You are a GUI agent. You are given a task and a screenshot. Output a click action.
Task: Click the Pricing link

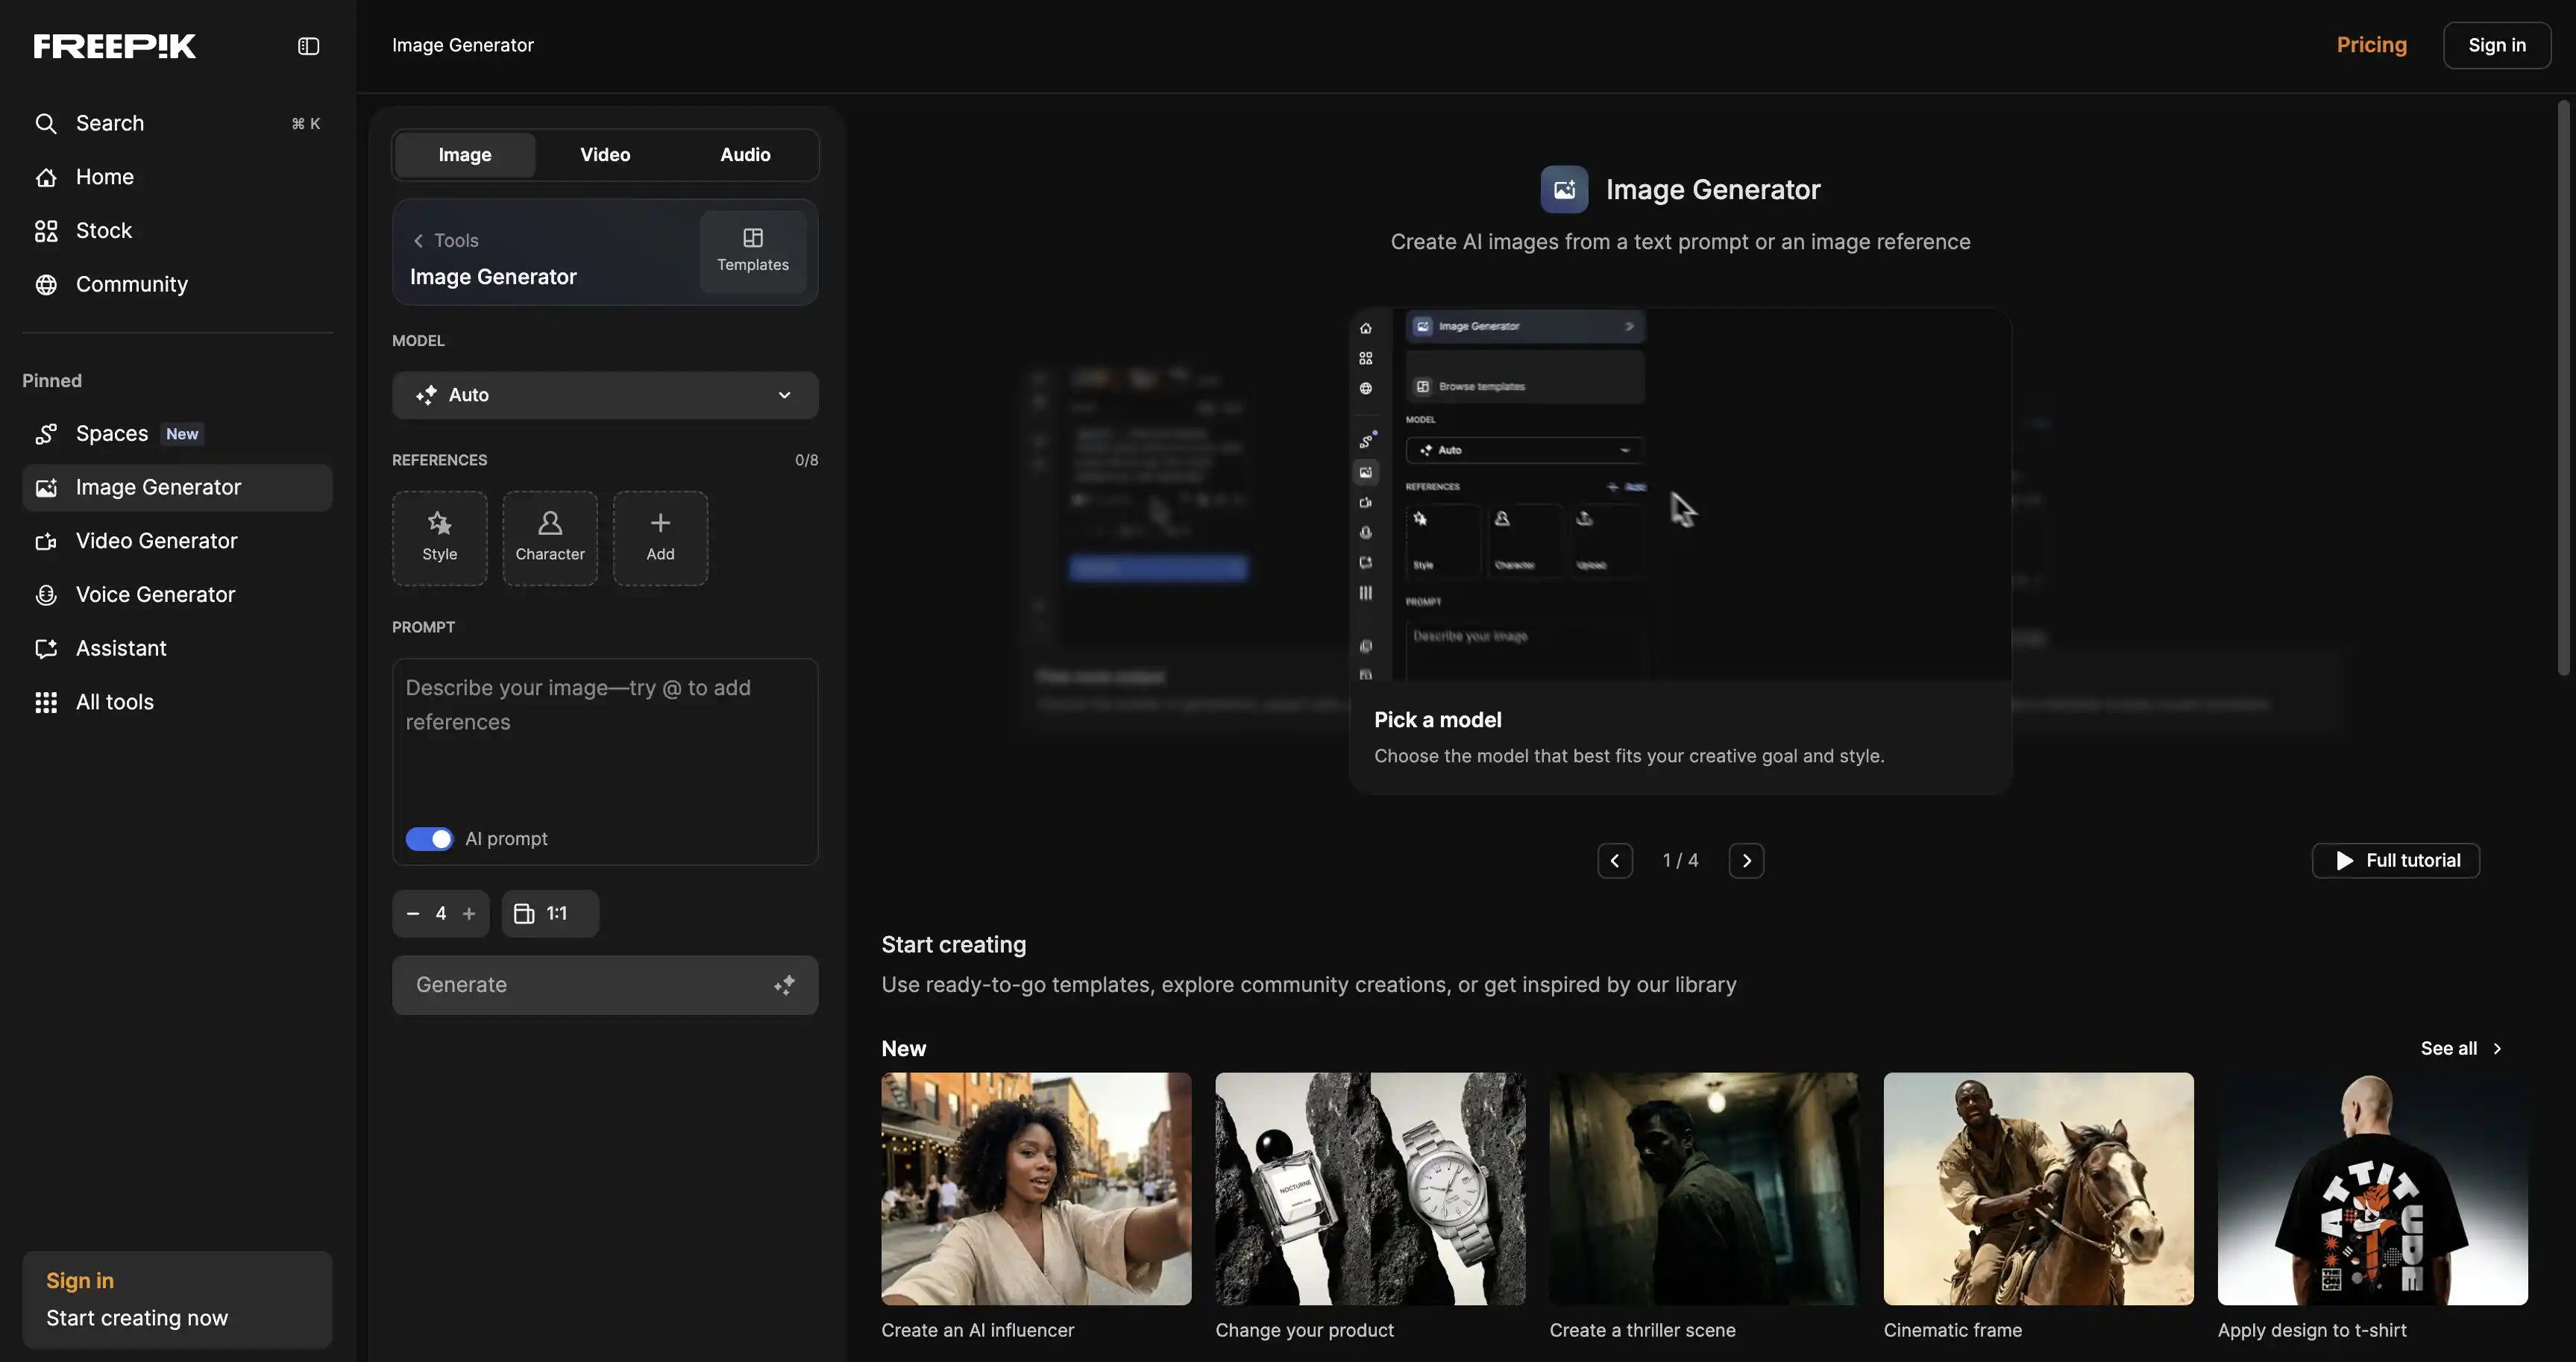(x=2371, y=45)
